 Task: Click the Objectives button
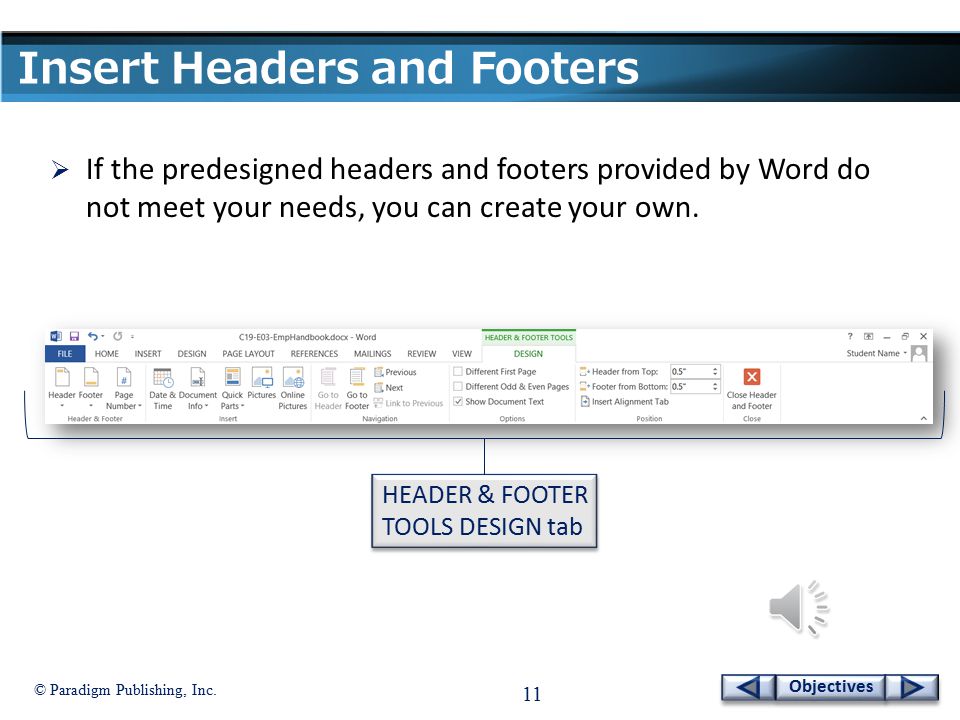831,687
